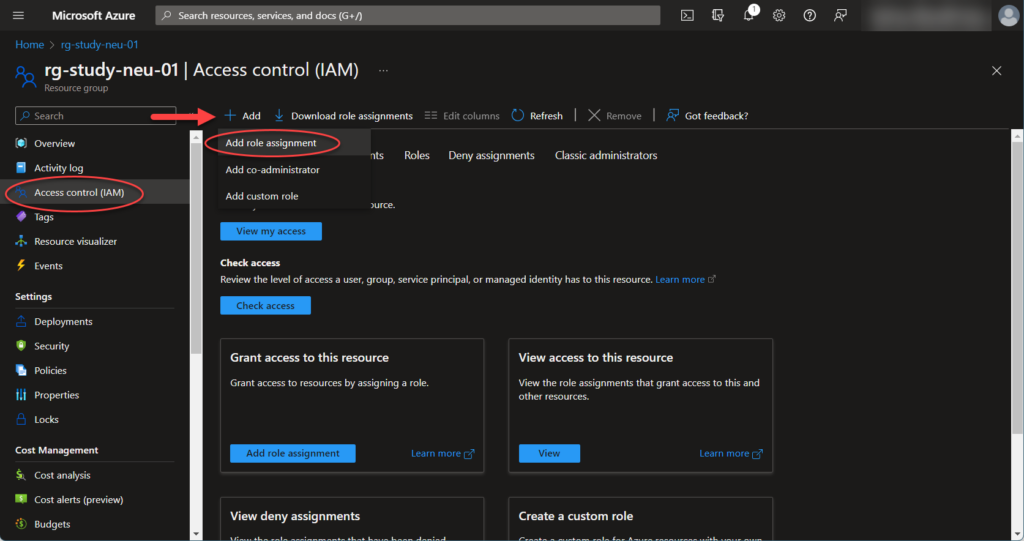
Task: Open Learn more link in Grant access card
Action: pos(442,453)
